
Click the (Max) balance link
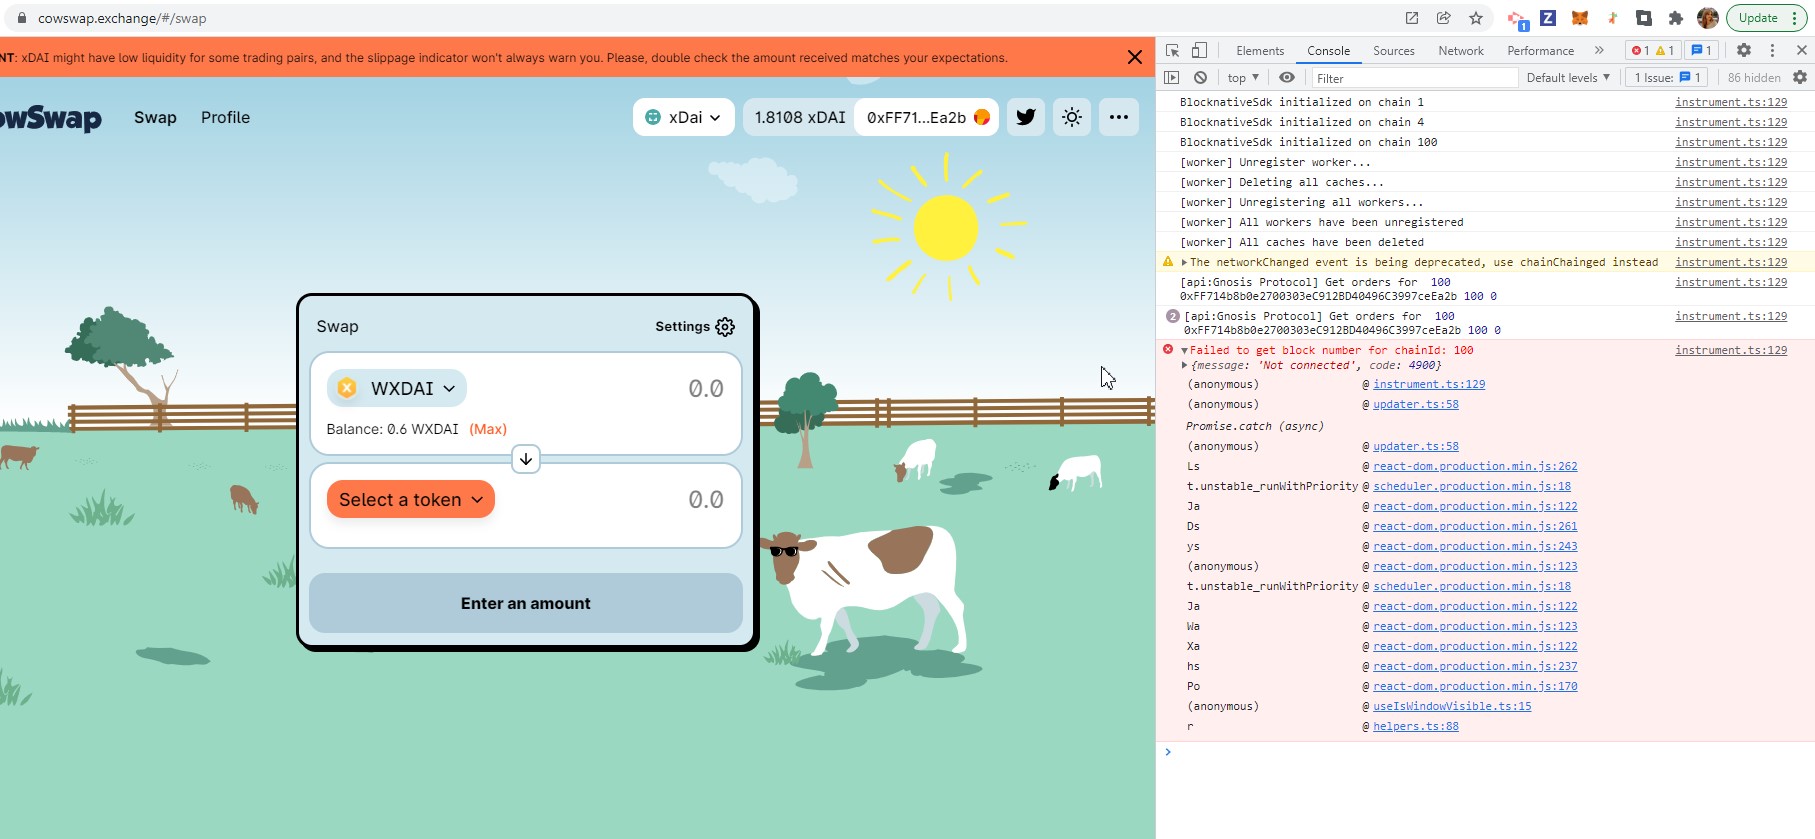pos(488,429)
